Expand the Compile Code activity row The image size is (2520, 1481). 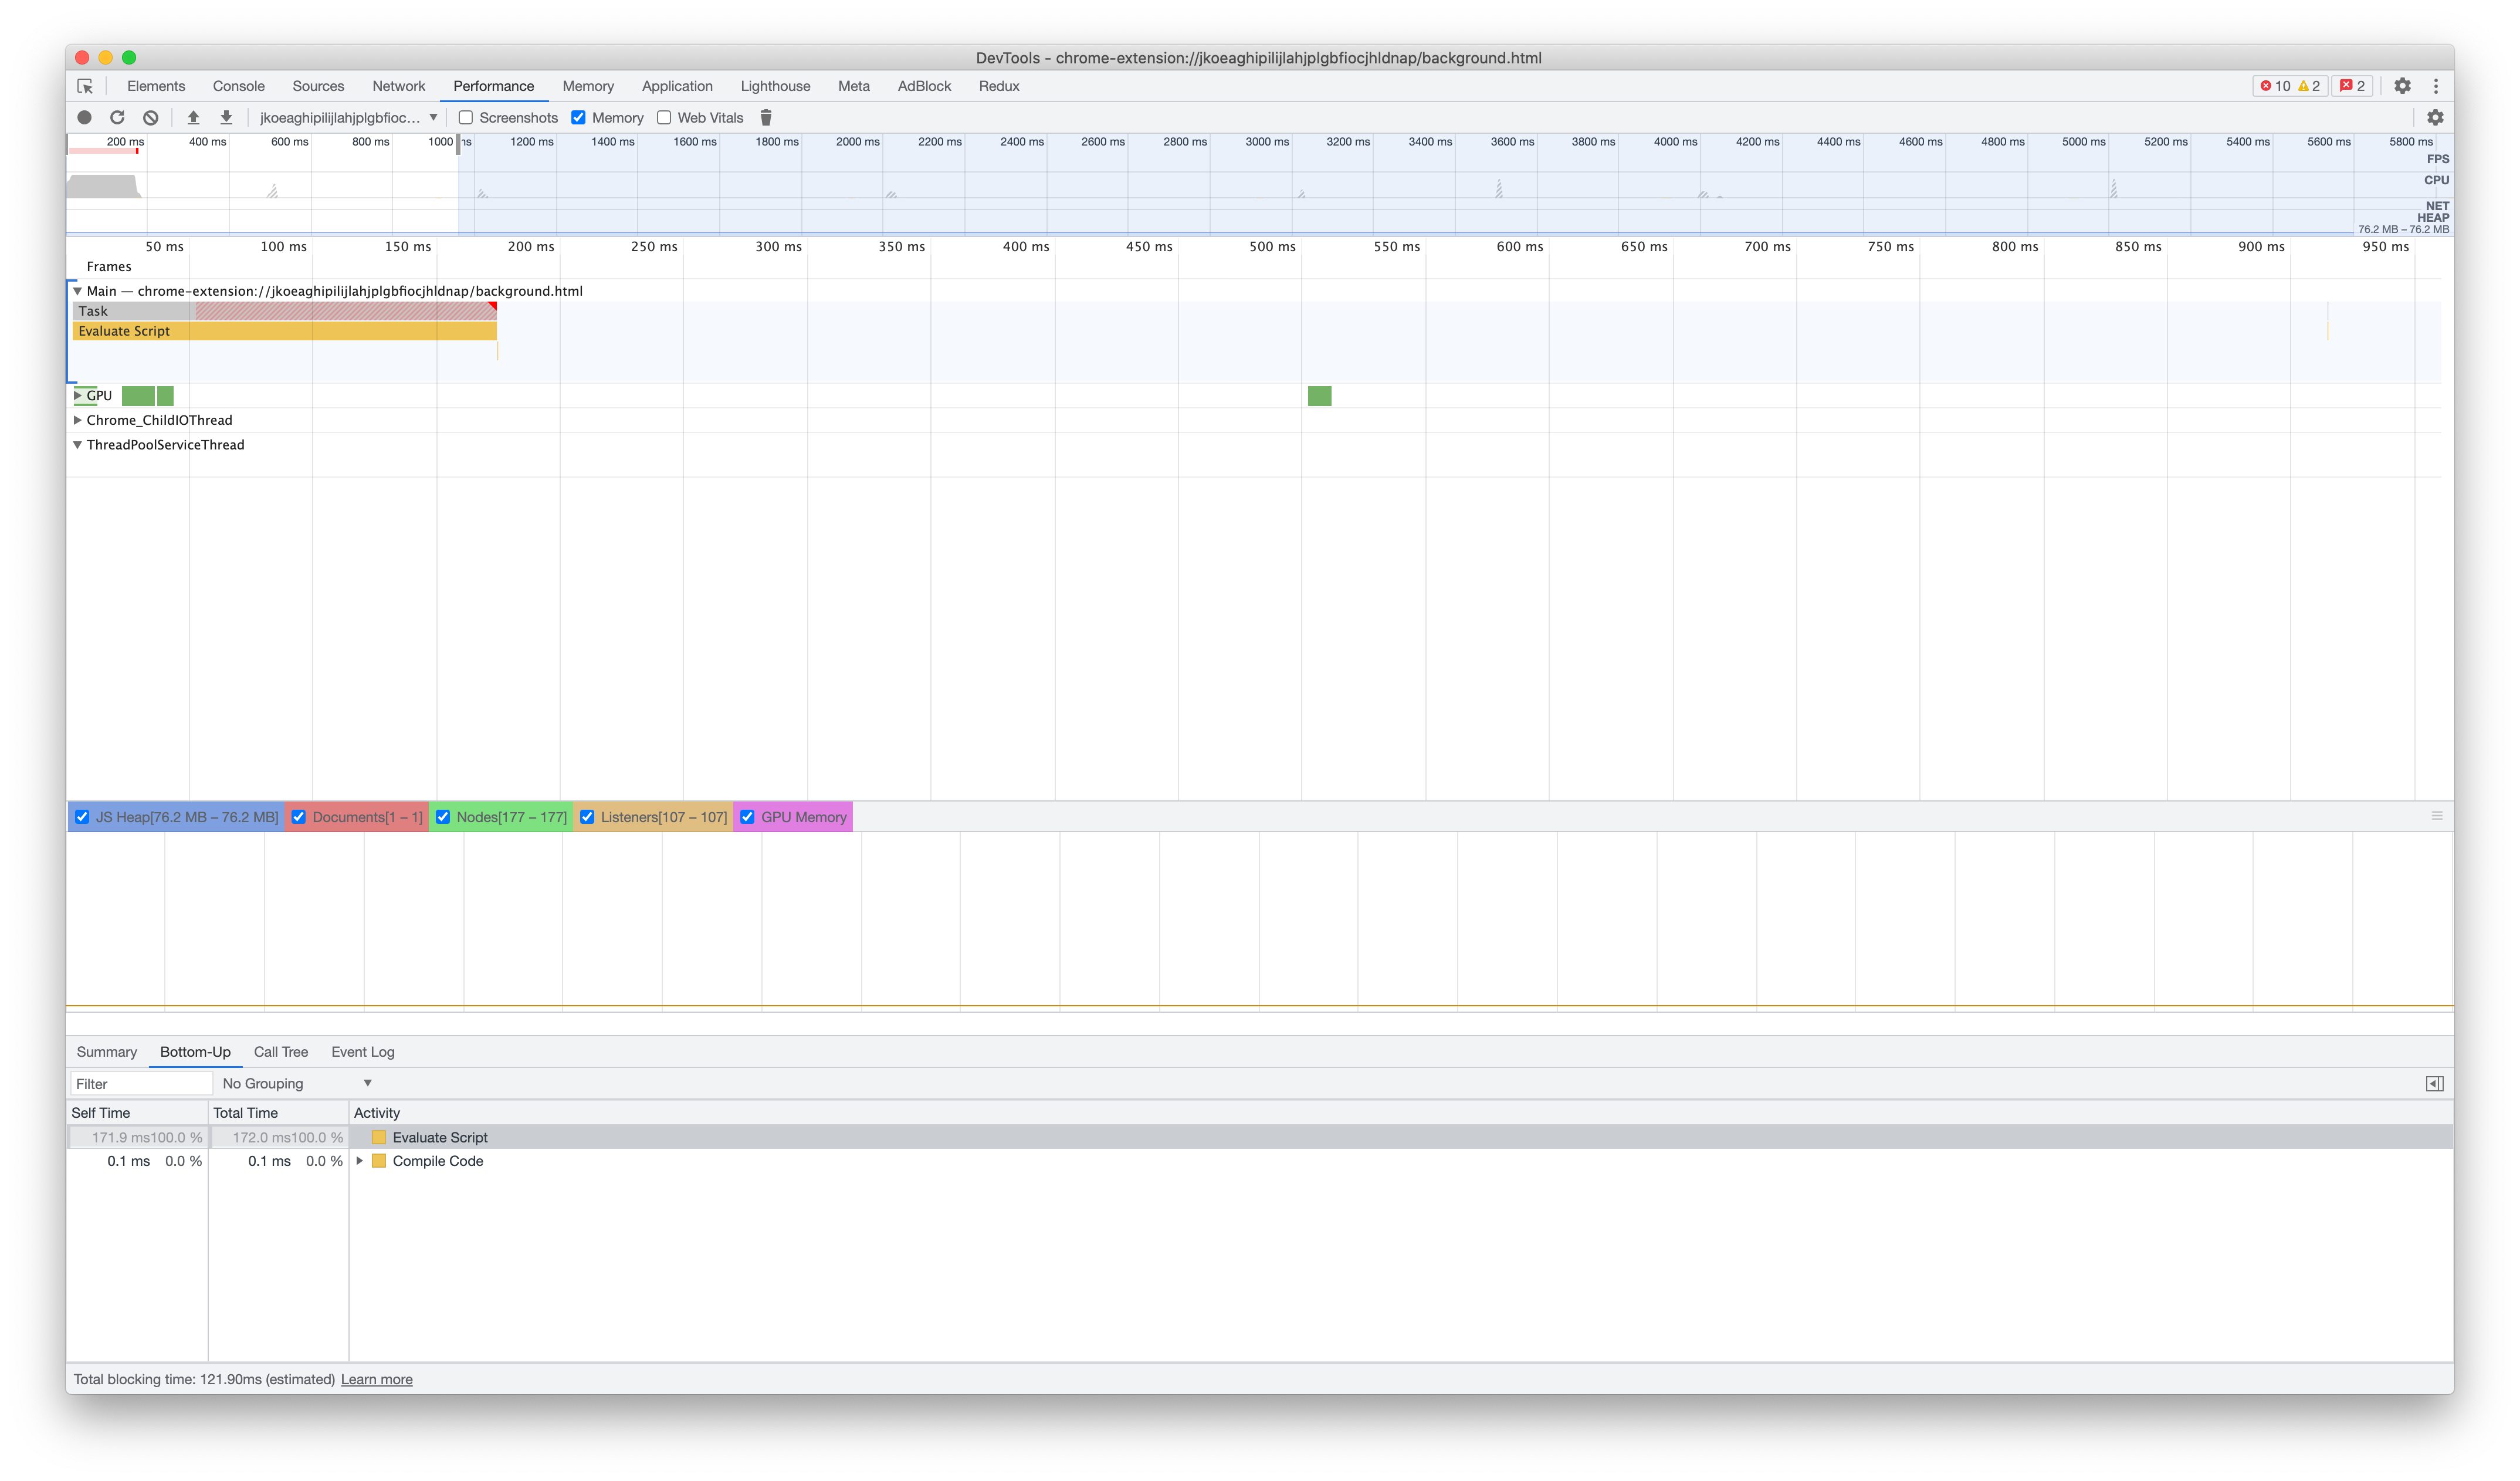coord(359,1161)
